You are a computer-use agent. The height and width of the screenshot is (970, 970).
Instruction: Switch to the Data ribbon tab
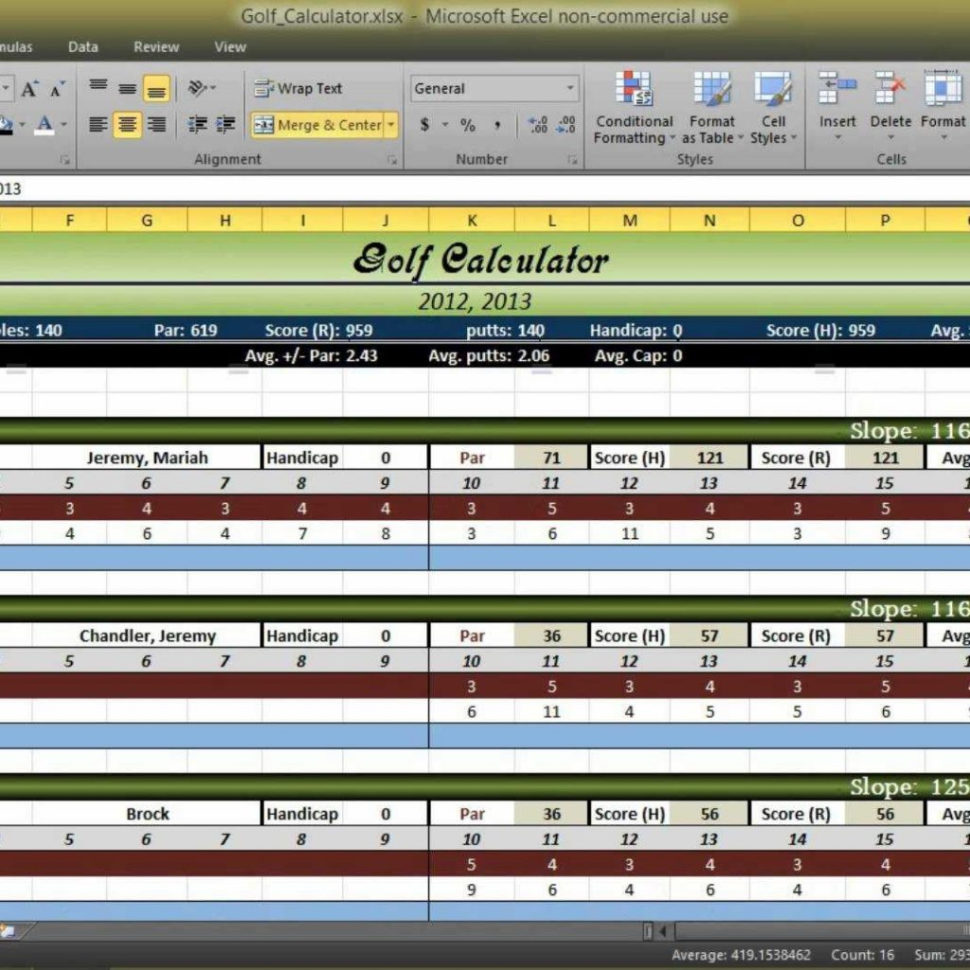click(82, 46)
